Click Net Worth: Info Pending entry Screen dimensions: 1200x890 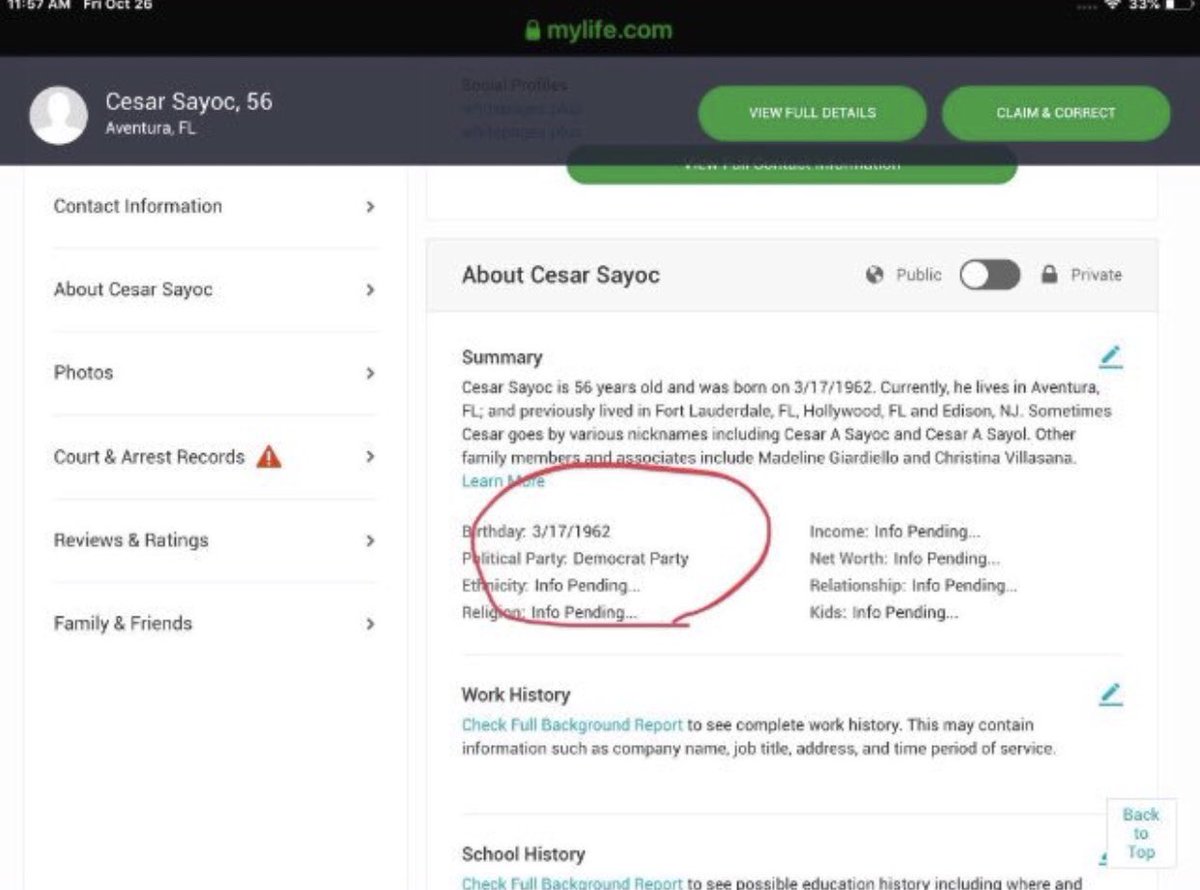tap(905, 559)
